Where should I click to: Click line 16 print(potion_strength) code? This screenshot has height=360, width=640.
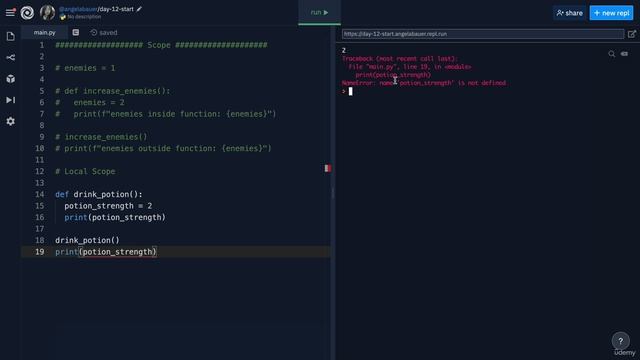point(115,217)
